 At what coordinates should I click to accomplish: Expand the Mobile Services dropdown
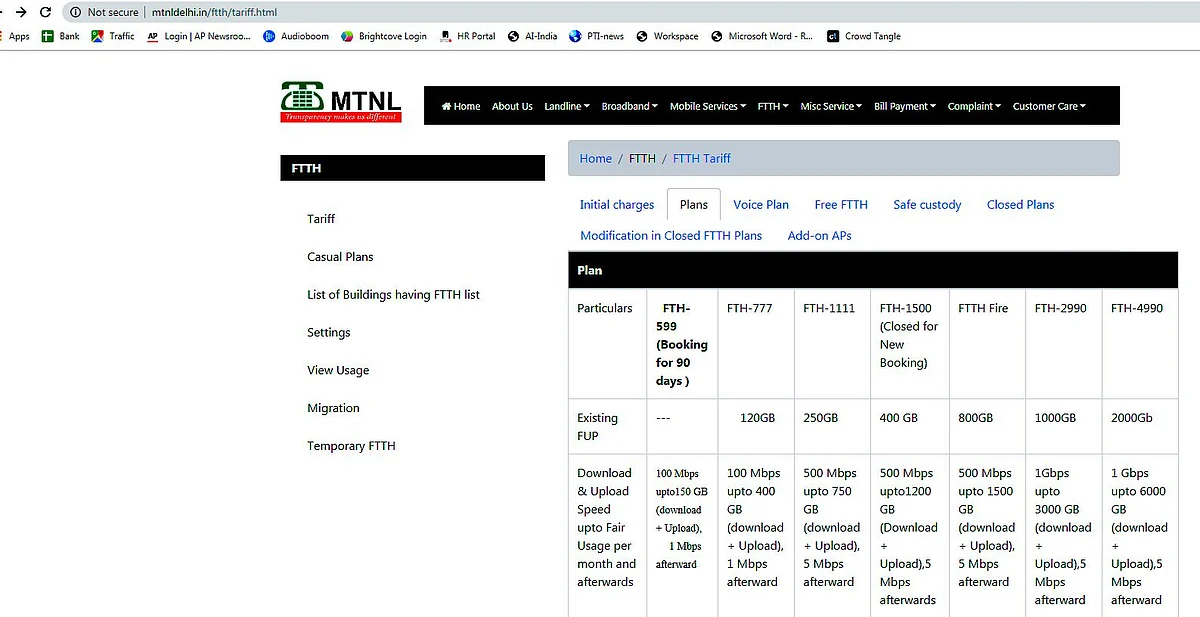708,106
